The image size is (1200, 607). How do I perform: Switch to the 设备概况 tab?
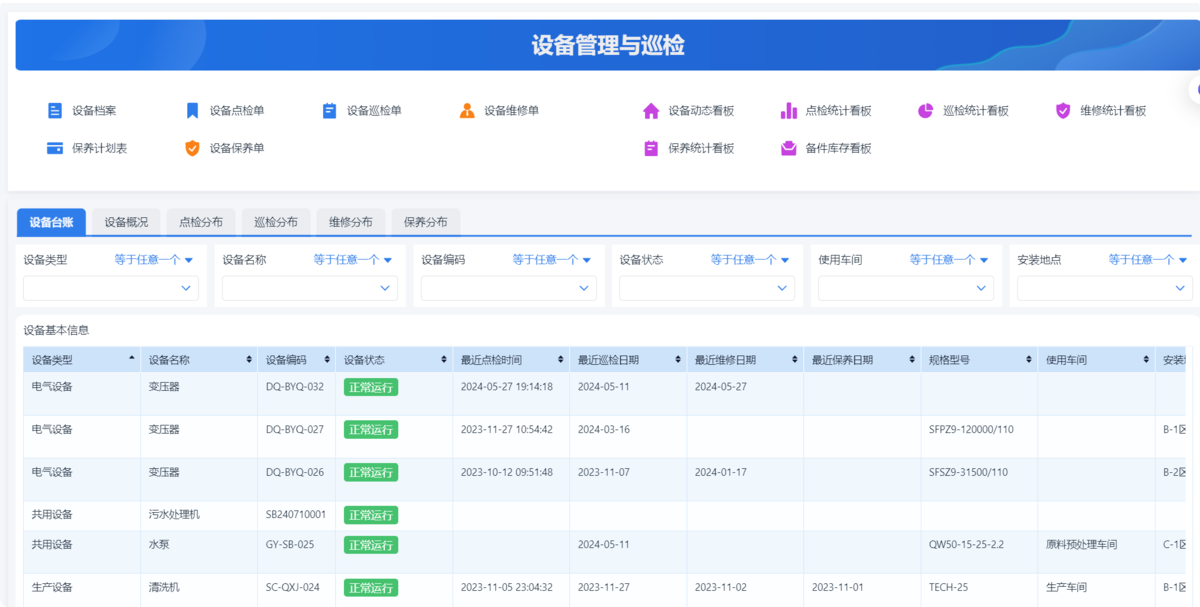point(126,222)
